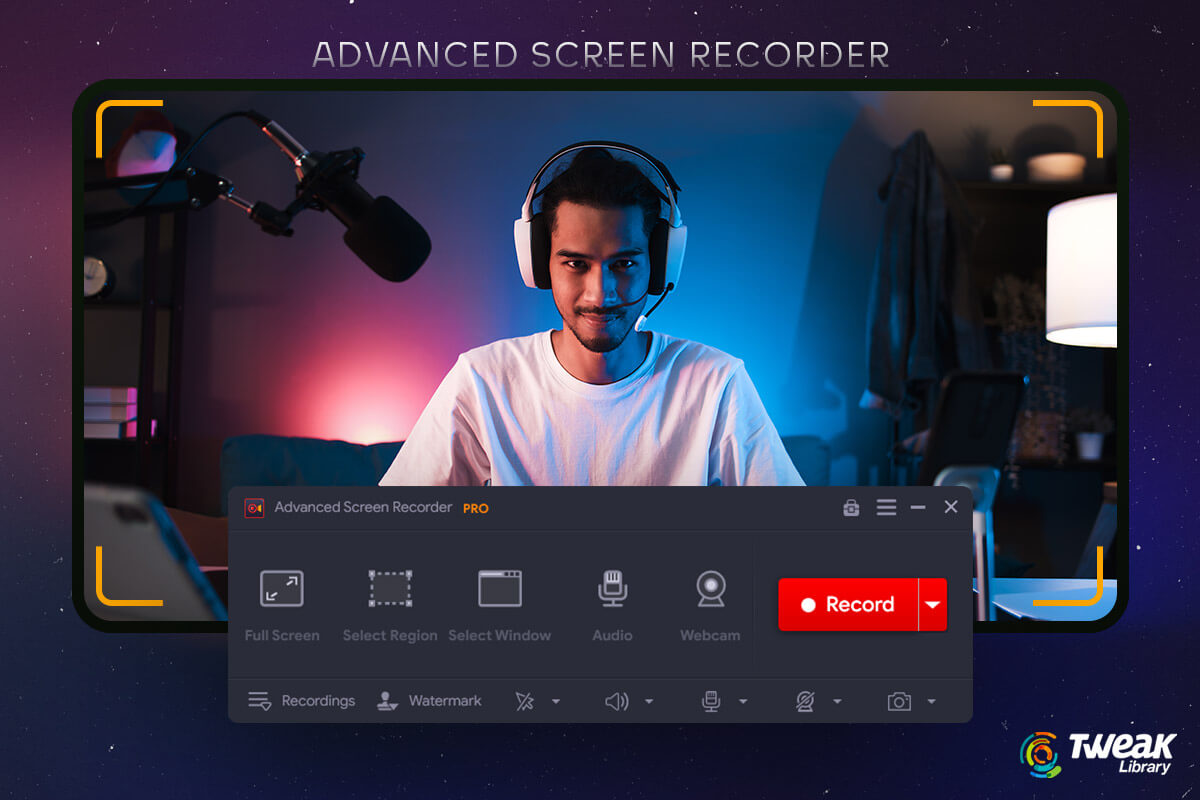Open speaker volume dropdown menu
1200x800 pixels.
650,700
